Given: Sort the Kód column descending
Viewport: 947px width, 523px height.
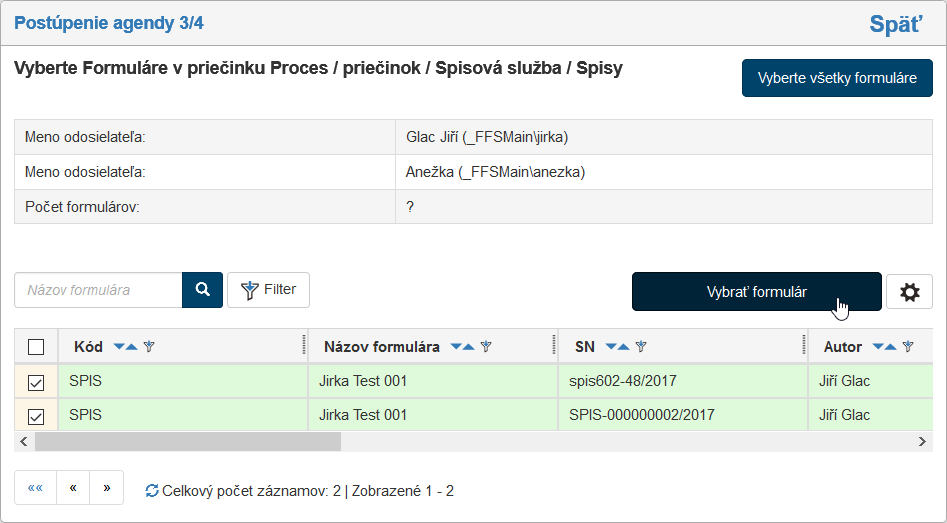Looking at the screenshot, I should (120, 347).
